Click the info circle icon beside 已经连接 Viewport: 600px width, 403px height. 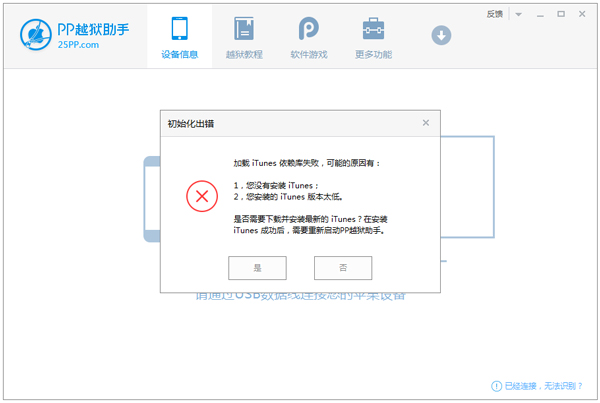496,386
